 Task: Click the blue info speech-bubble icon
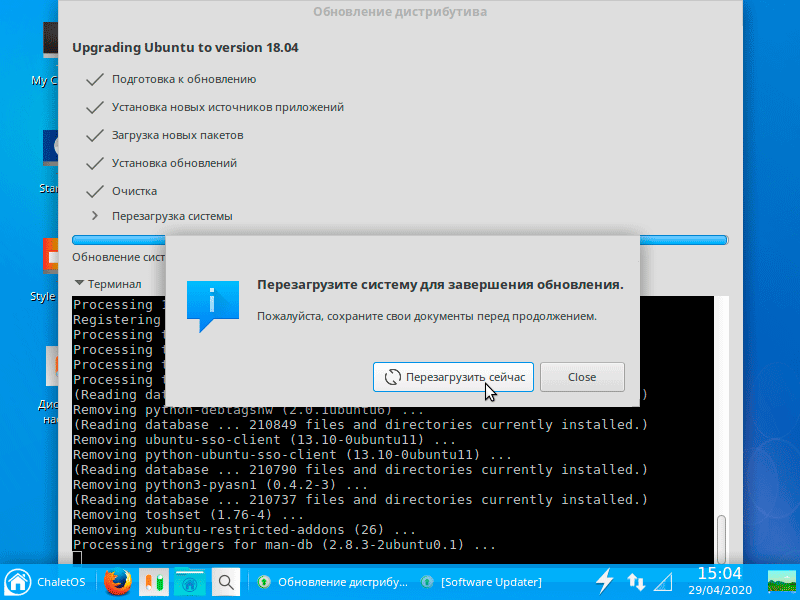point(213,306)
